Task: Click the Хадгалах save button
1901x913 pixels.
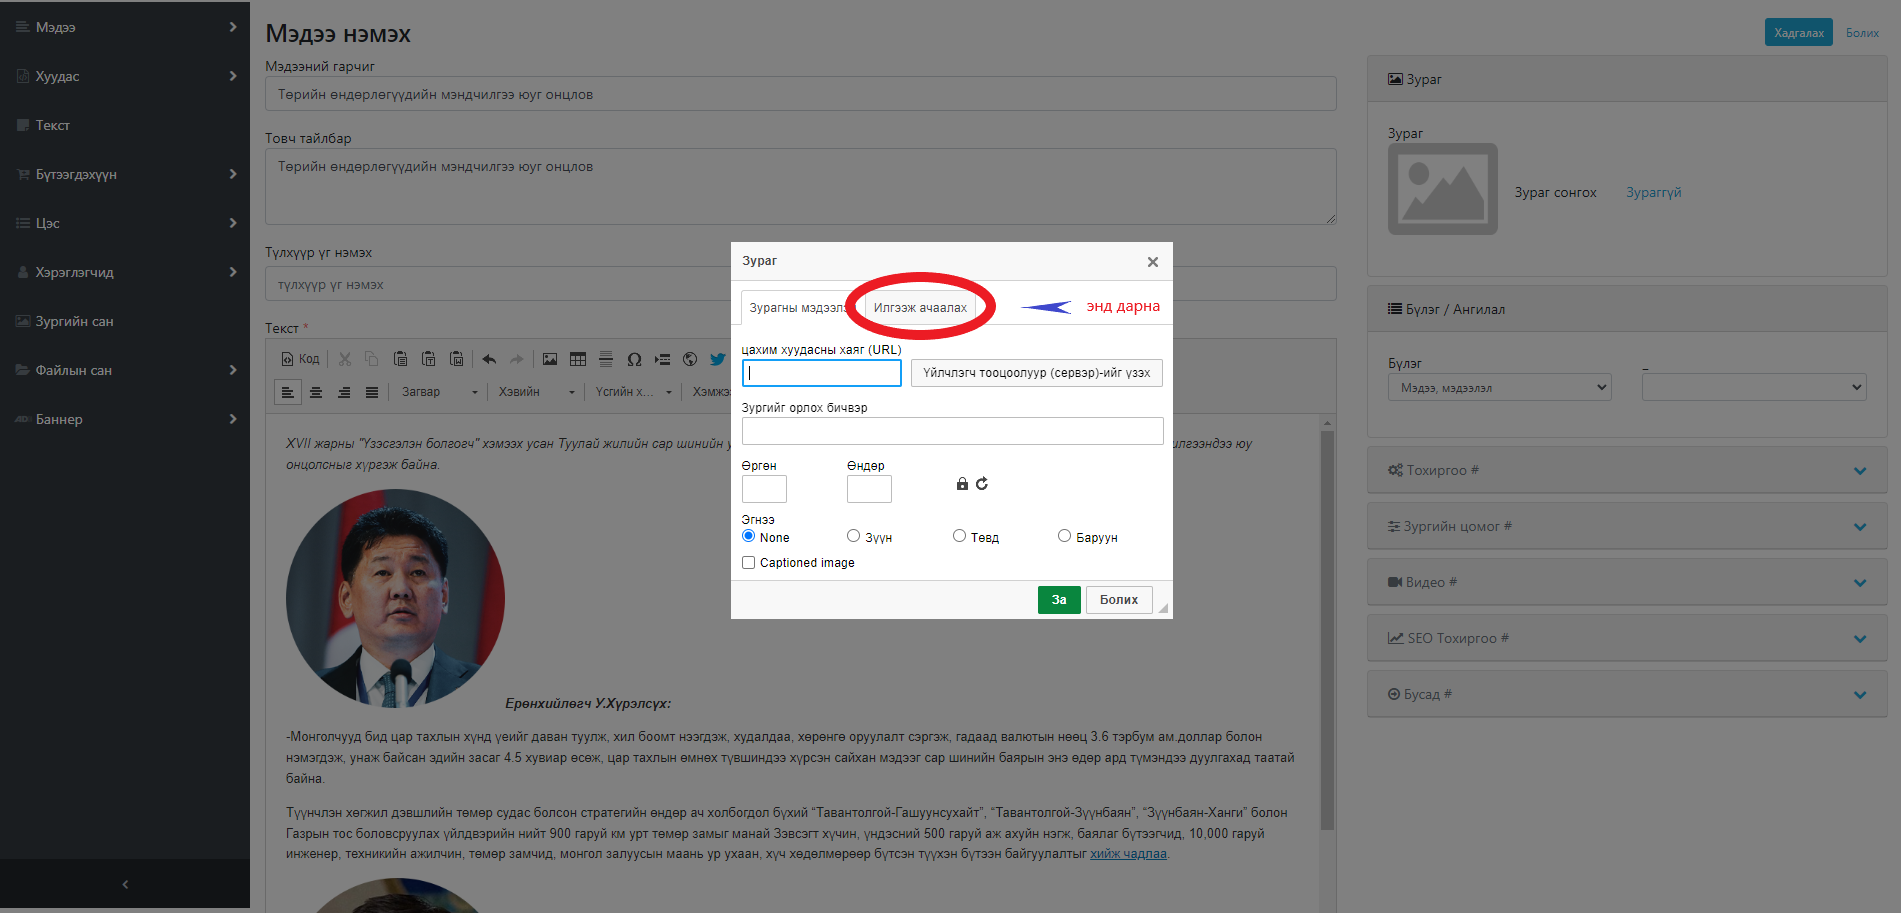Action: coord(1798,33)
